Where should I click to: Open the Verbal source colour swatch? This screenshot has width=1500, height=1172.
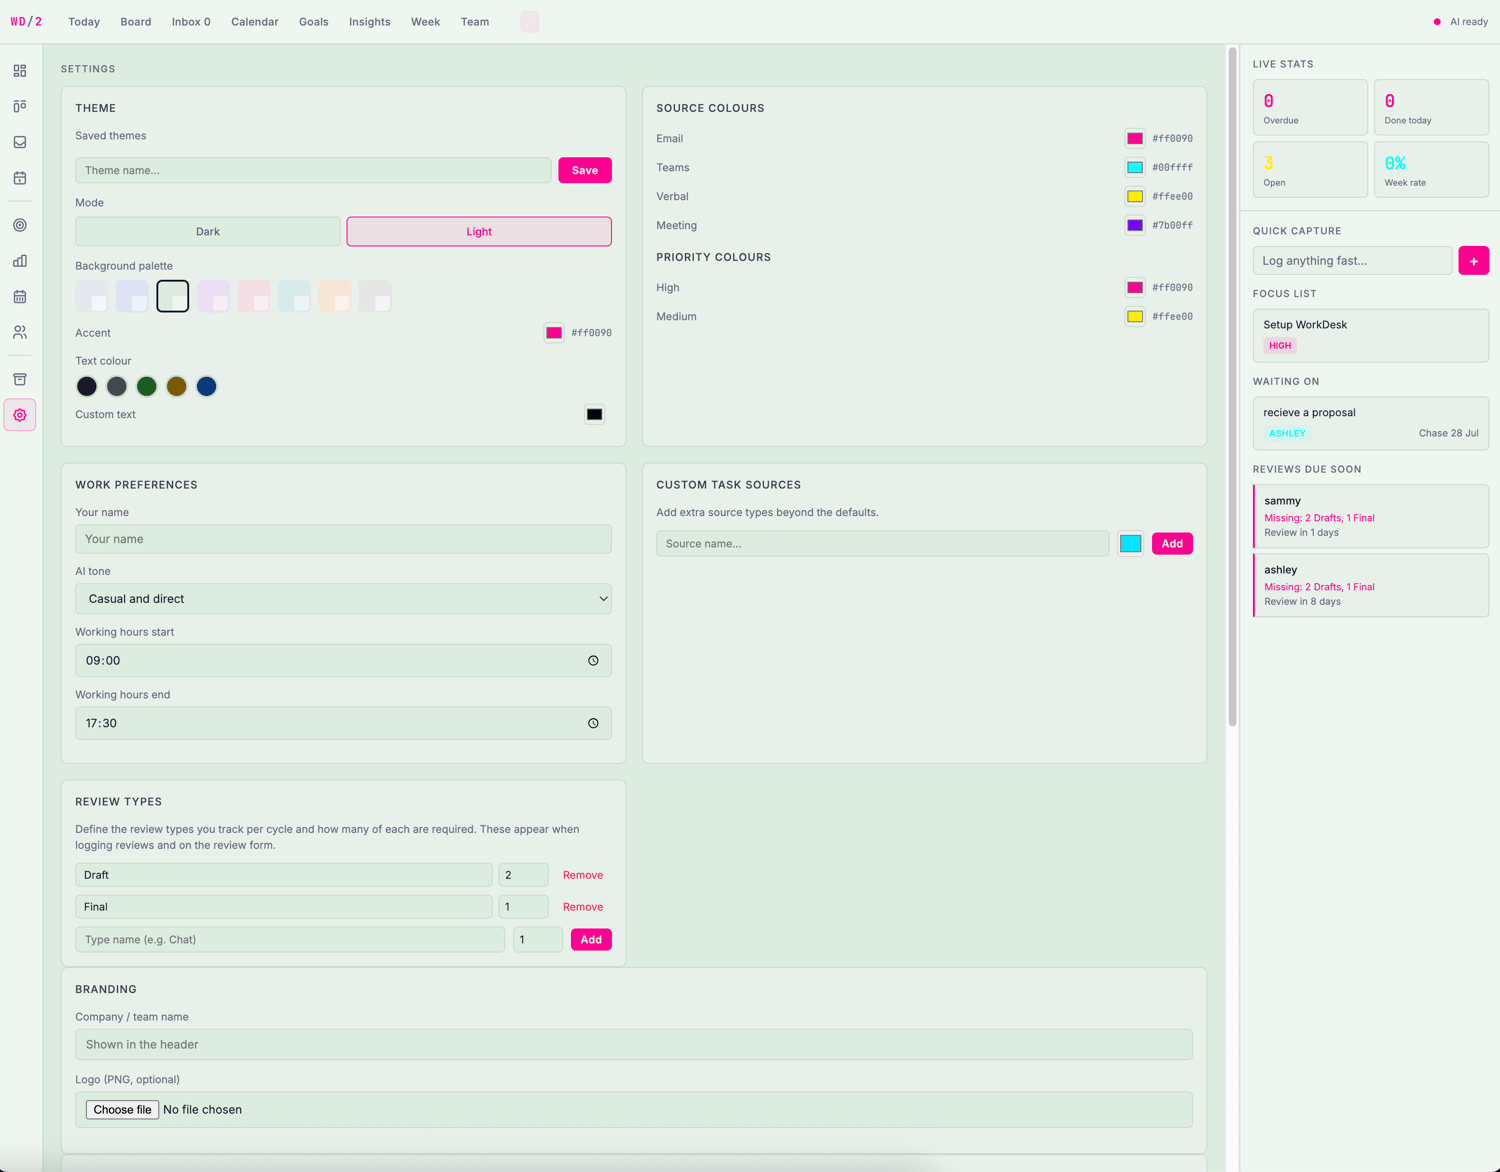click(1135, 197)
